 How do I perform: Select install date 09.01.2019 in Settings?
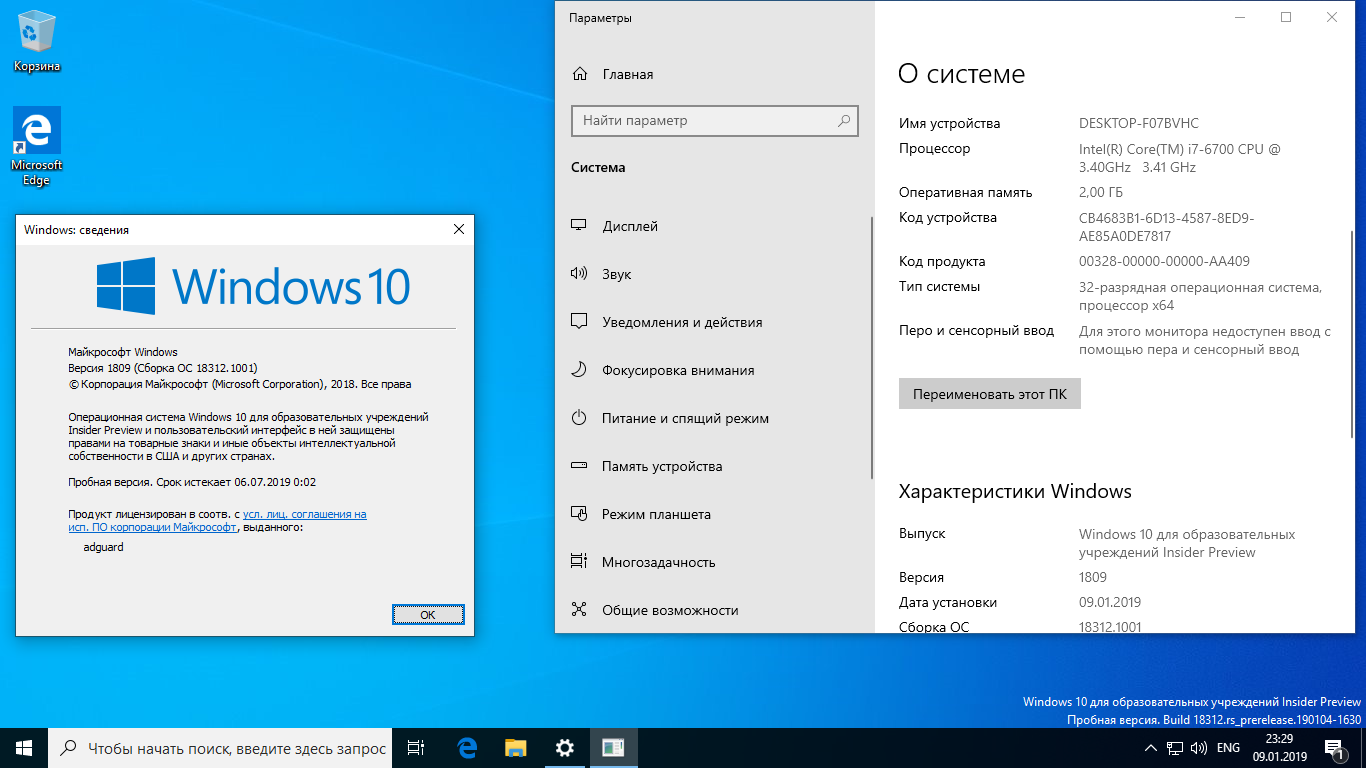pos(1110,603)
